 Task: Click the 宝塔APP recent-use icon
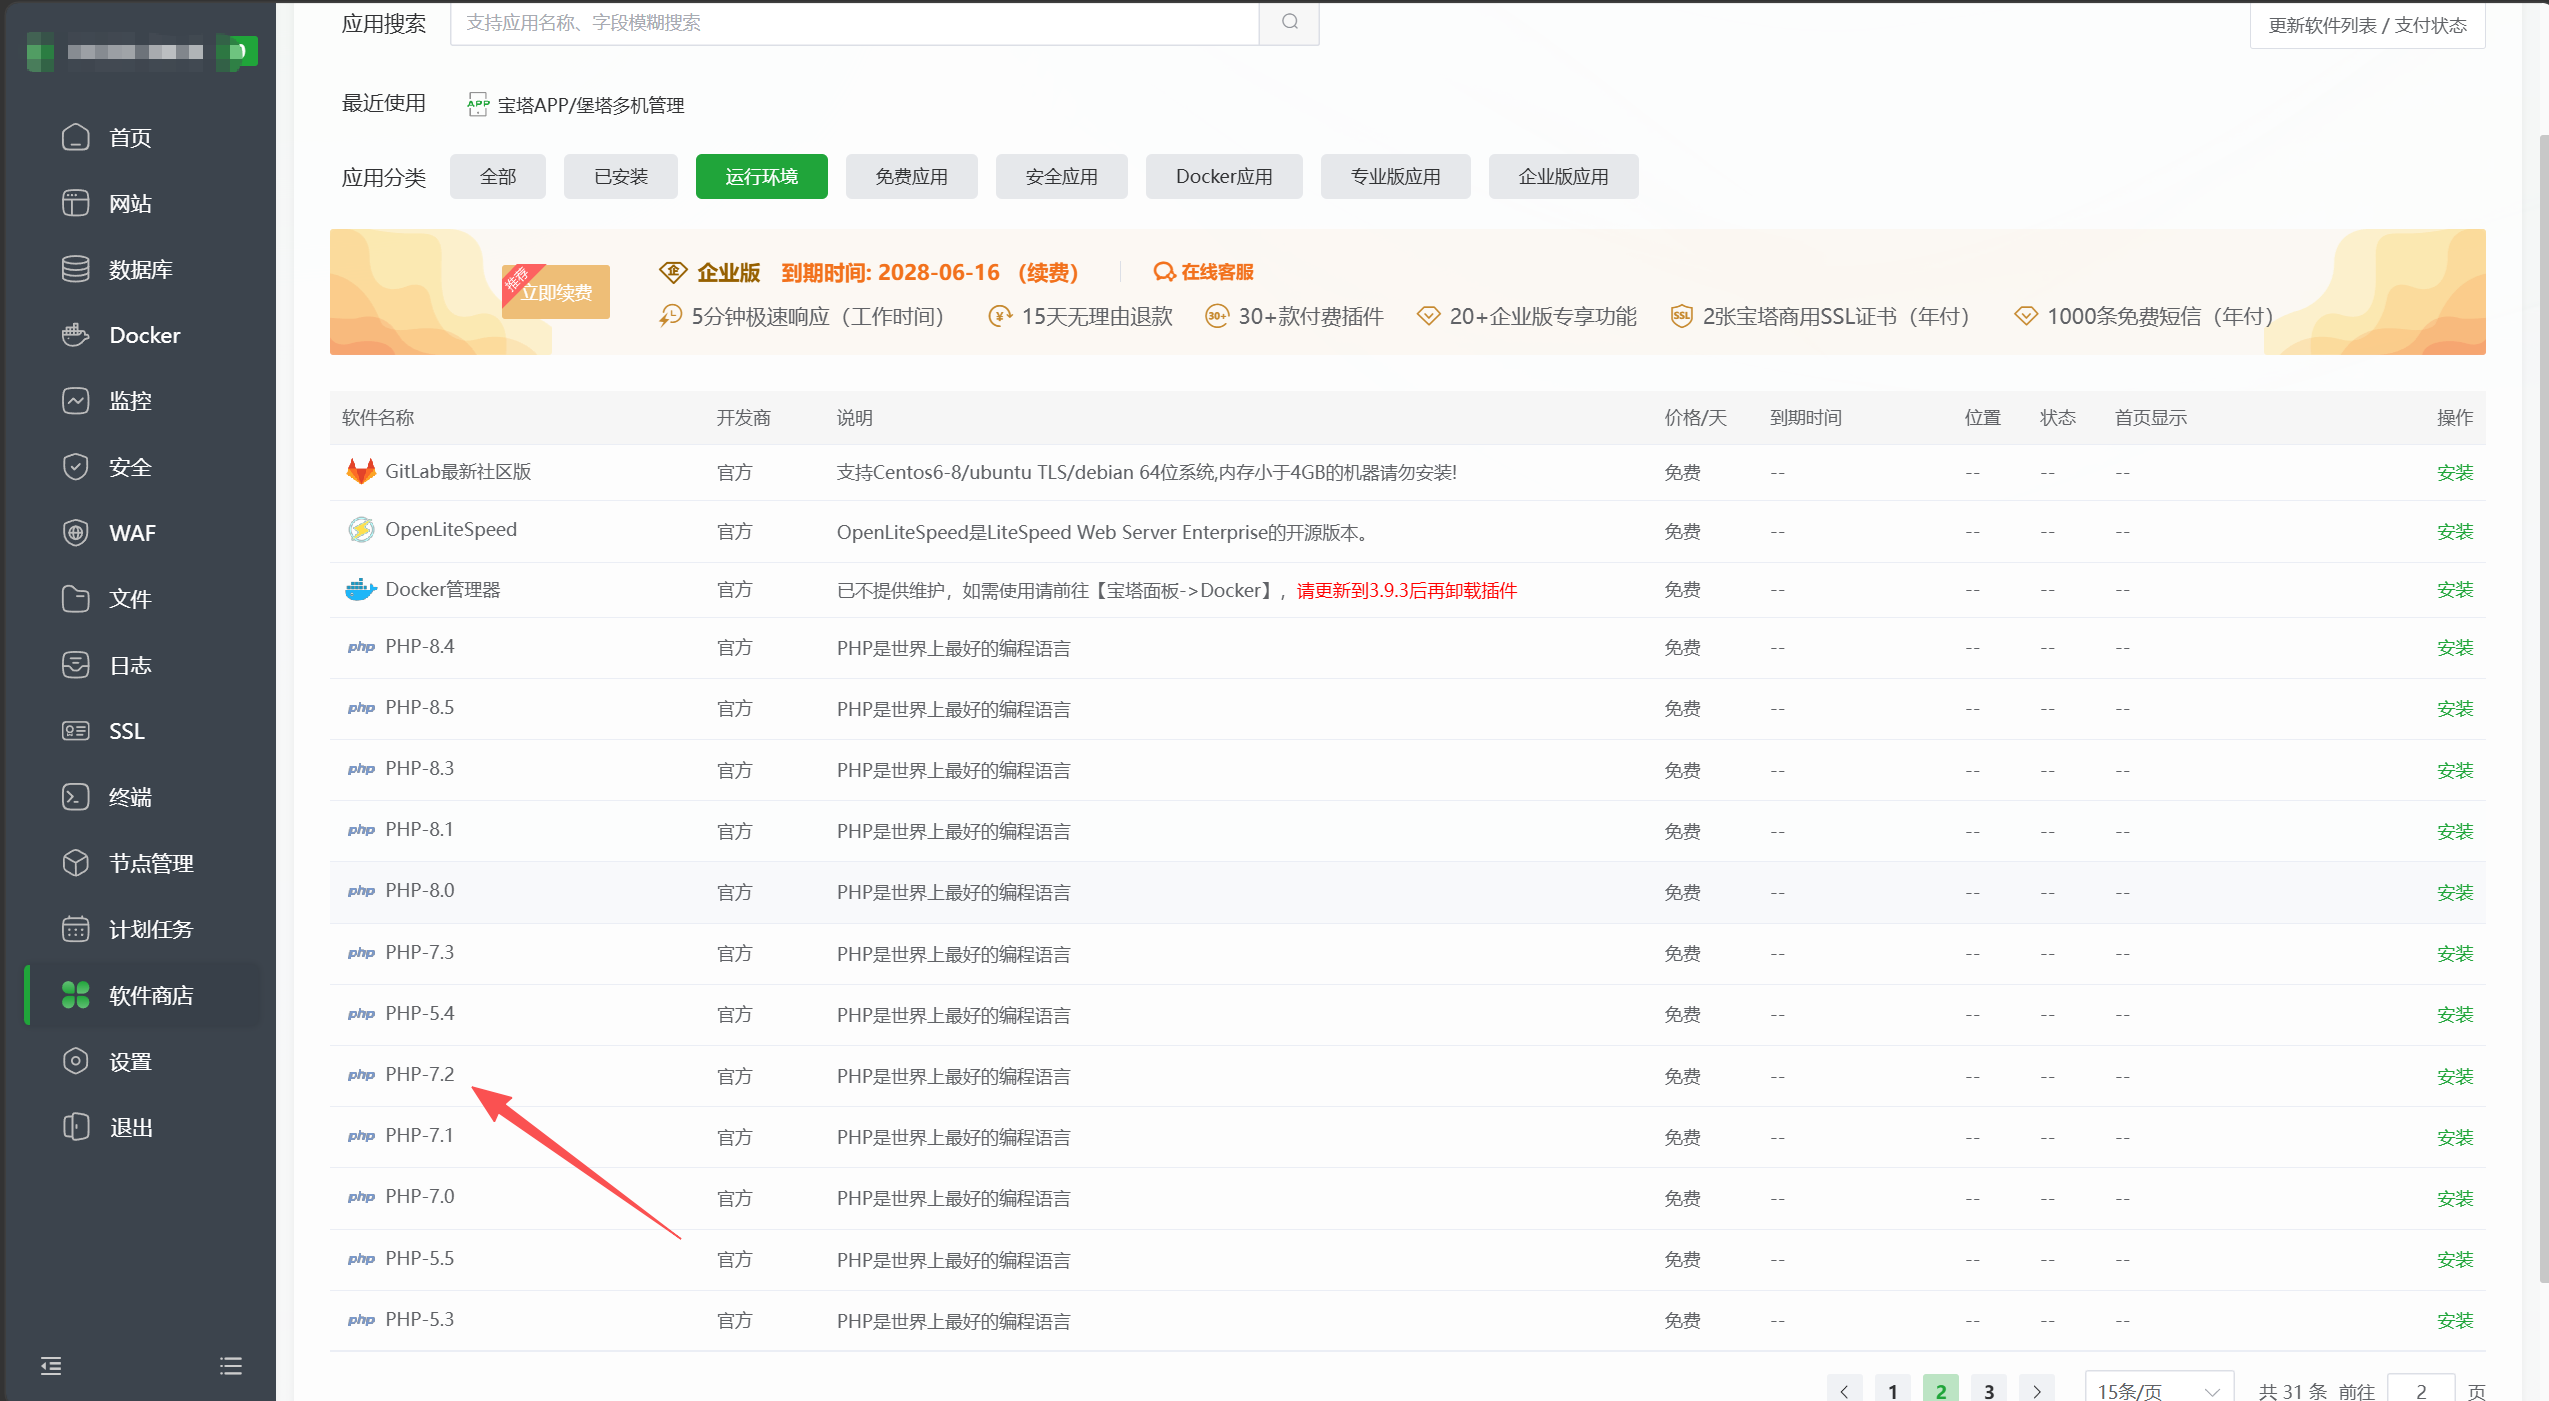pyautogui.click(x=478, y=105)
